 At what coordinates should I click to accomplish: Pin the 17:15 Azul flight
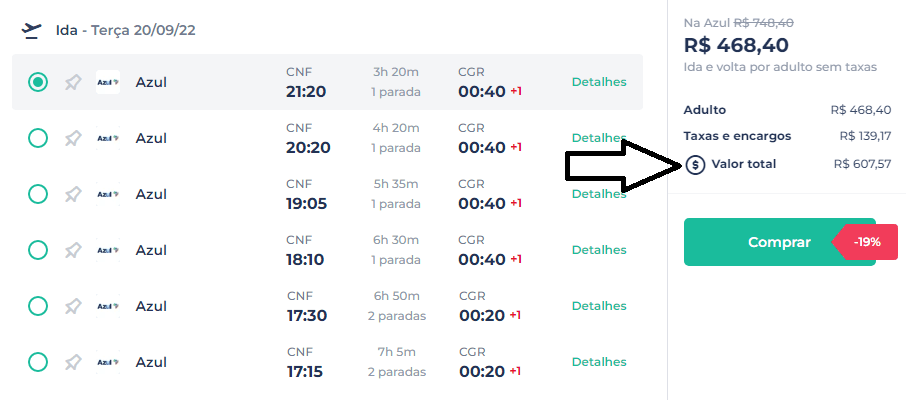[73, 362]
